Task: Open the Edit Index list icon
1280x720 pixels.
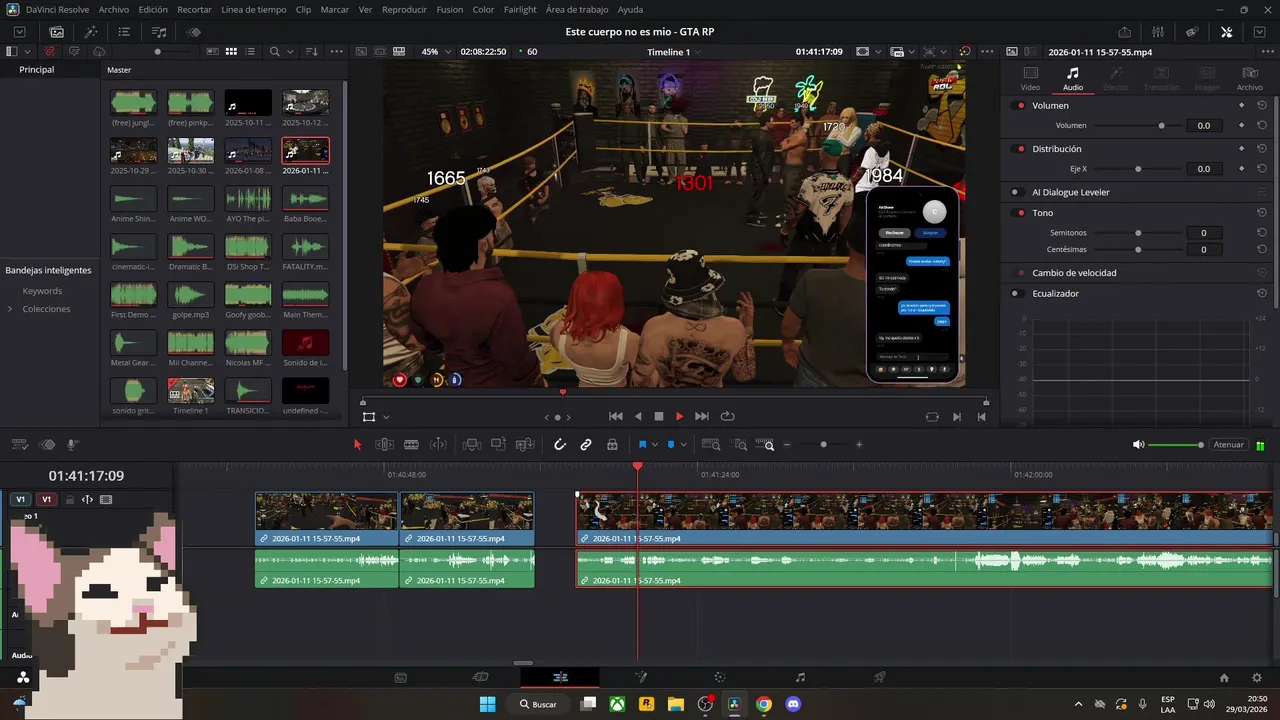Action: tap(125, 32)
